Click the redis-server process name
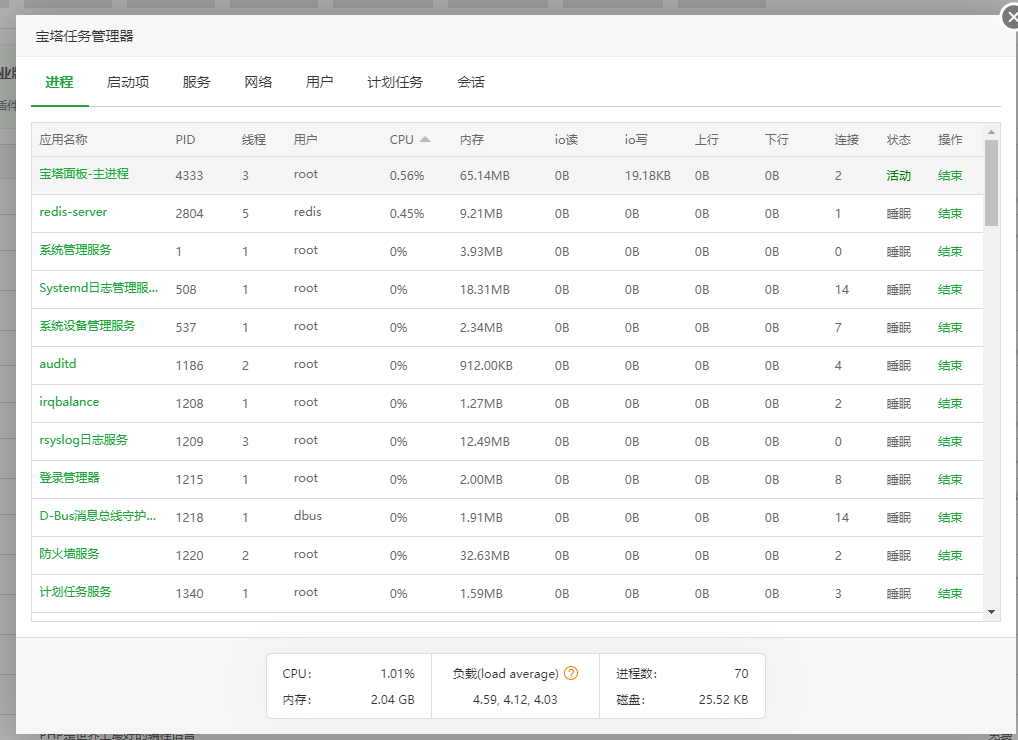1018x740 pixels. tap(73, 212)
